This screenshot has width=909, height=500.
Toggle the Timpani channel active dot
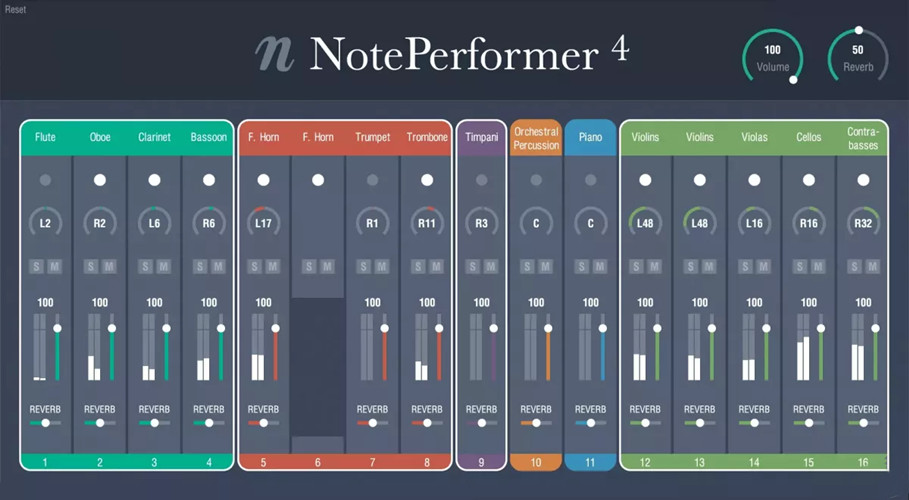click(481, 180)
